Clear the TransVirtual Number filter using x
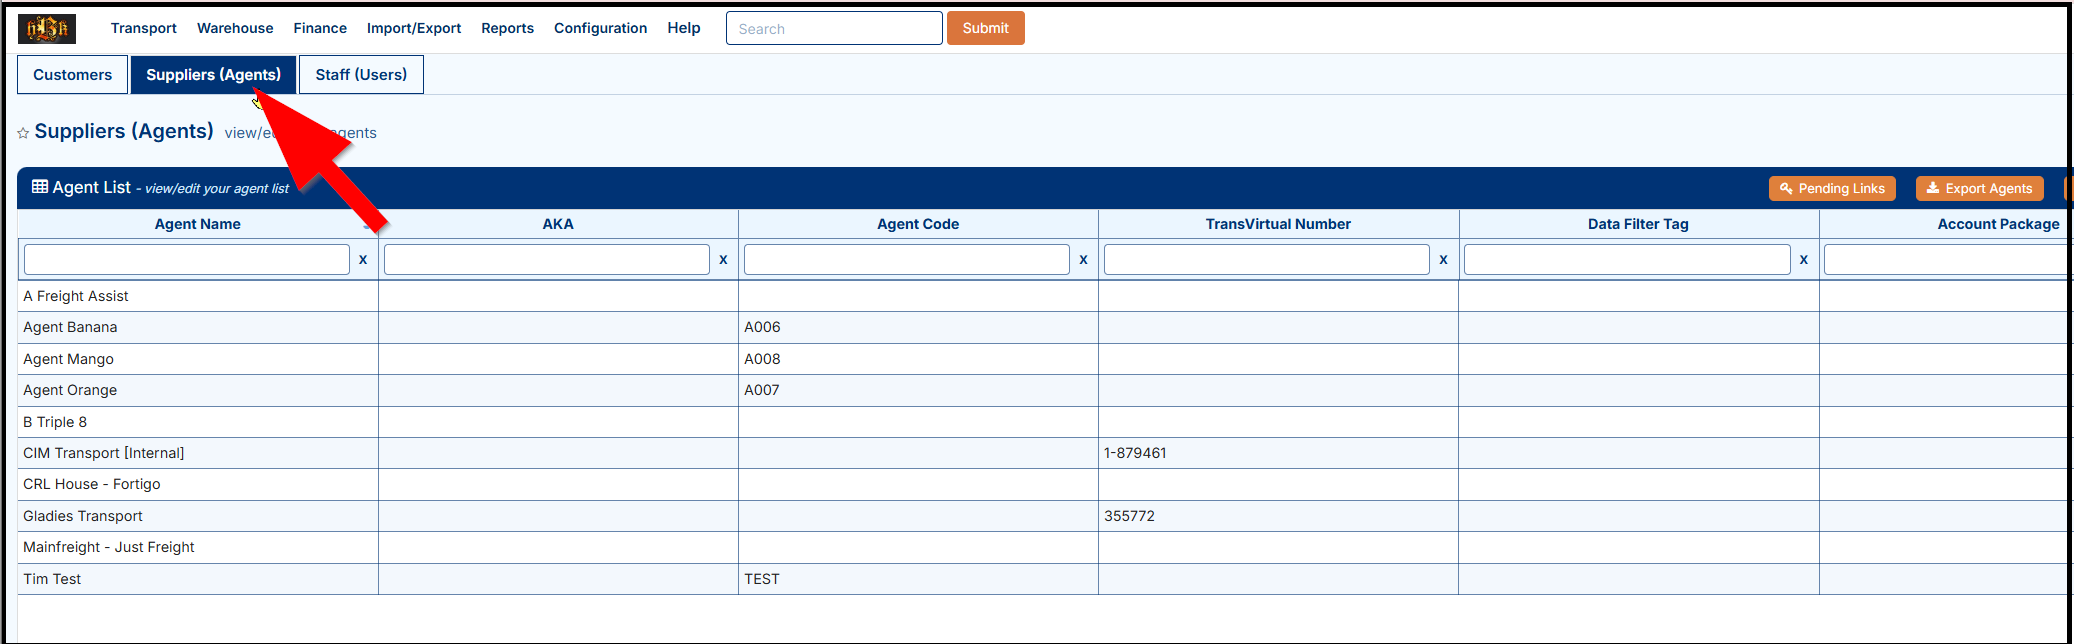 click(x=1443, y=260)
